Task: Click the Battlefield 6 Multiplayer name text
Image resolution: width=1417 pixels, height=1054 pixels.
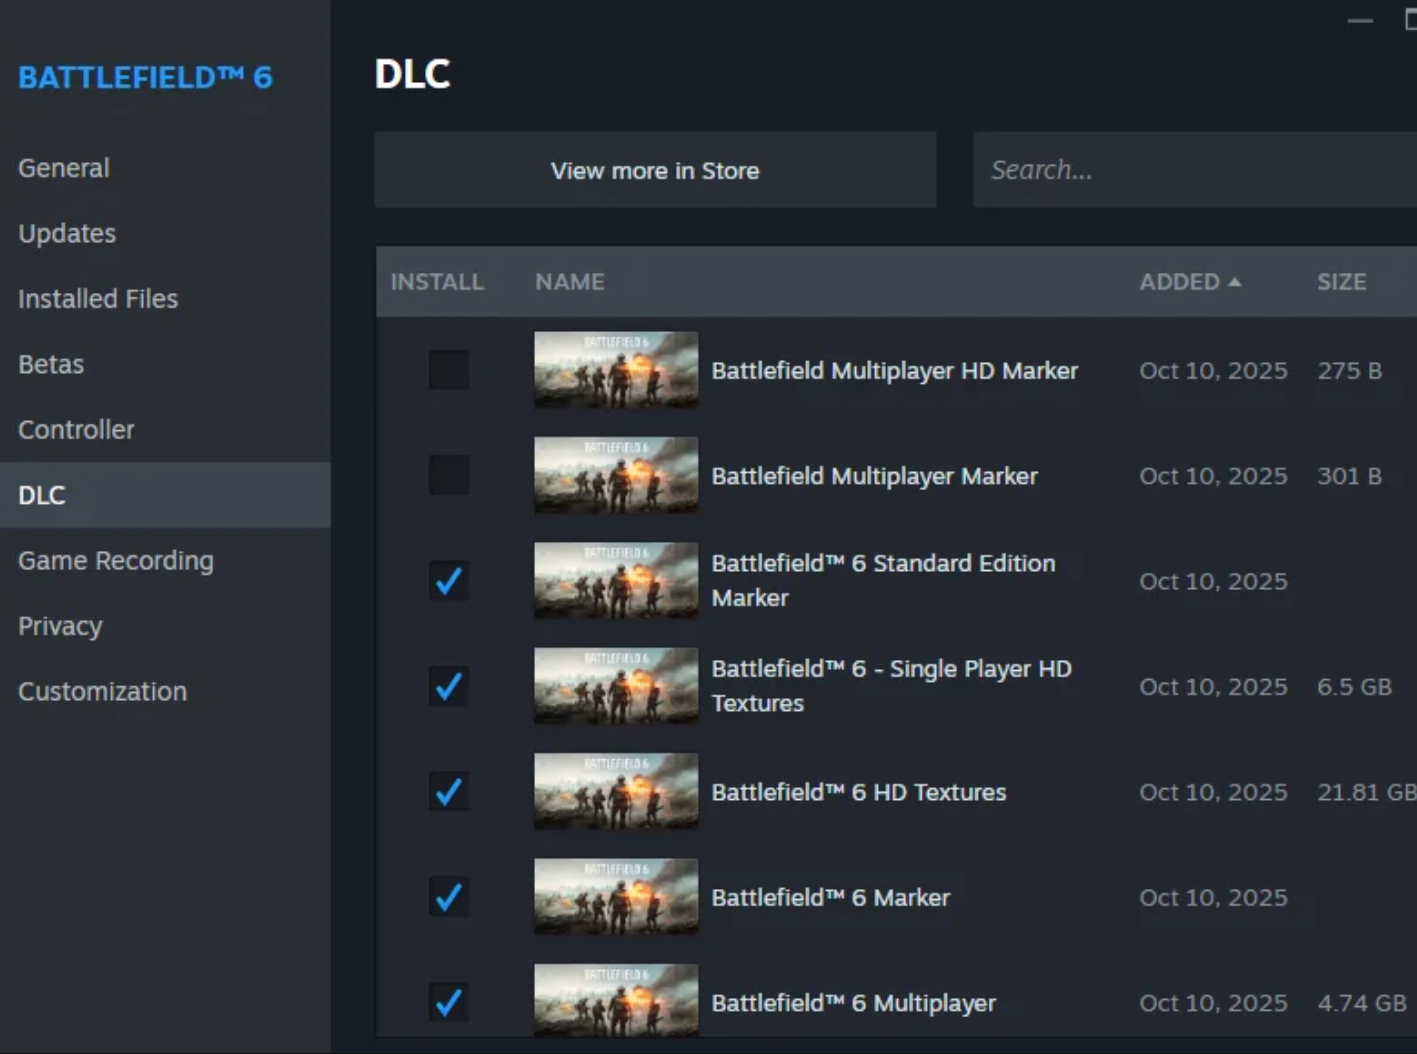Action: (854, 1003)
